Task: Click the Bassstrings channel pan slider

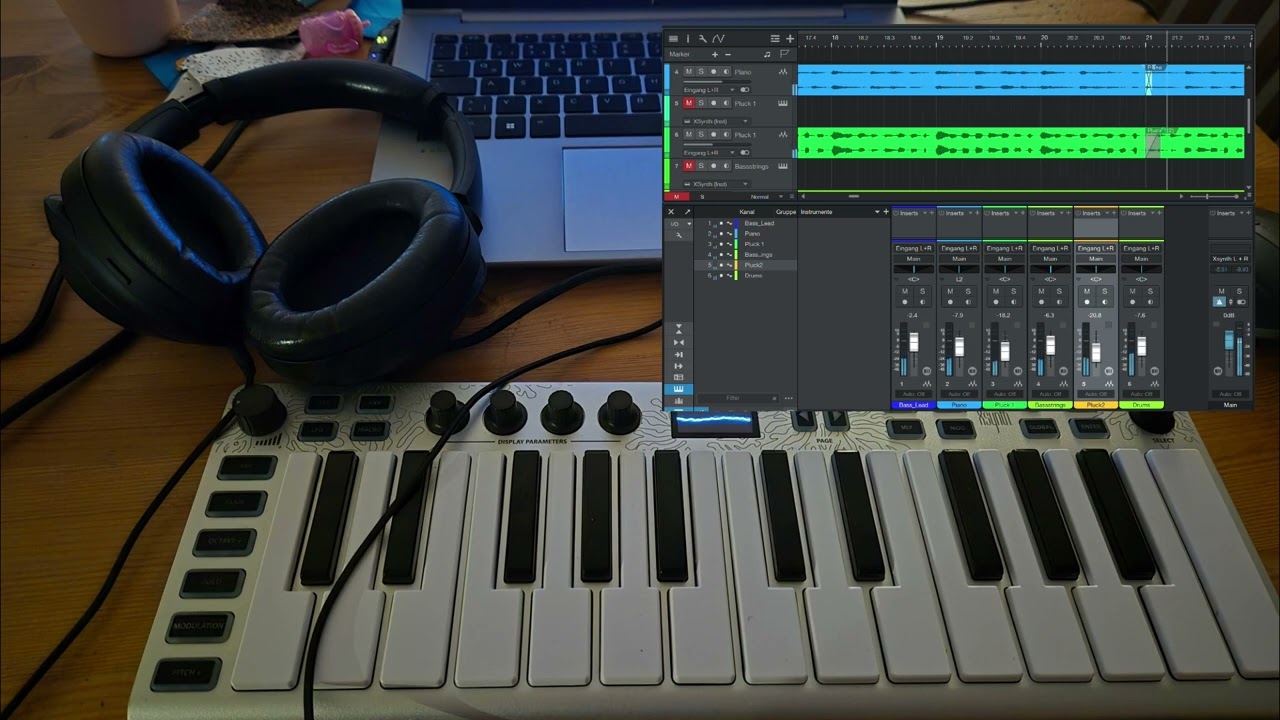Action: [1050, 269]
